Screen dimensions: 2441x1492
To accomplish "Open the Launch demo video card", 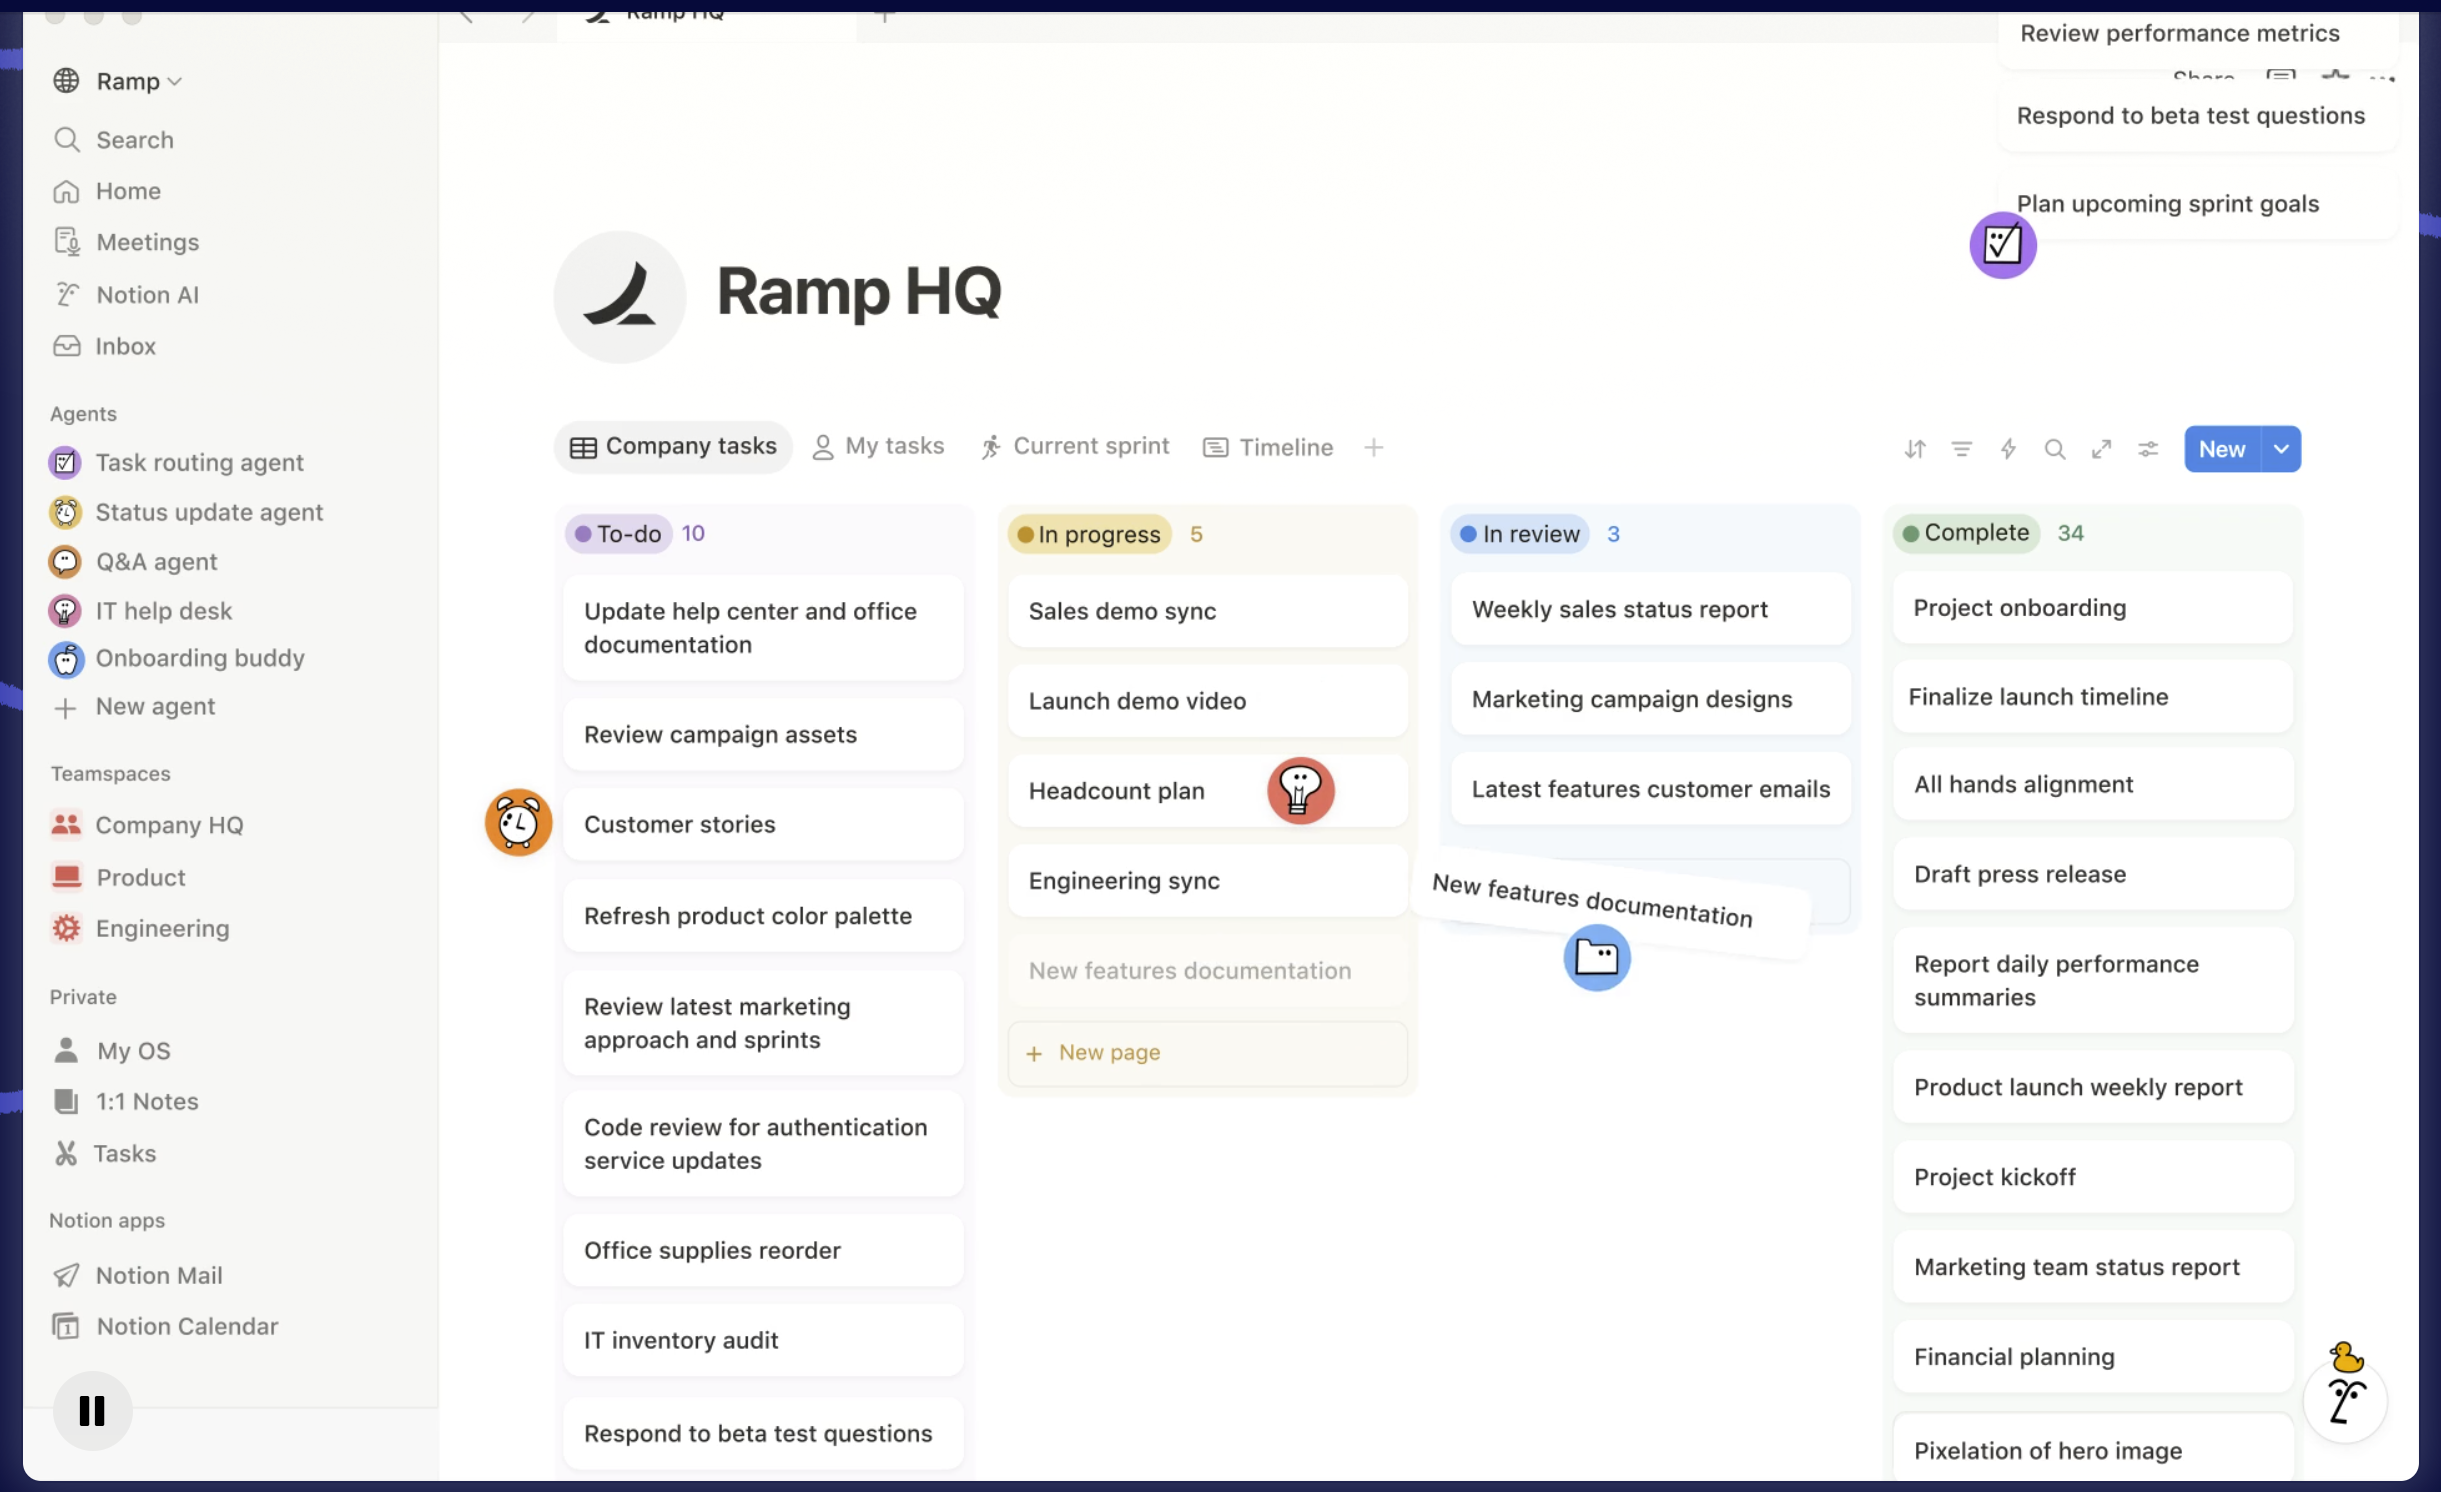I will 1208,701.
